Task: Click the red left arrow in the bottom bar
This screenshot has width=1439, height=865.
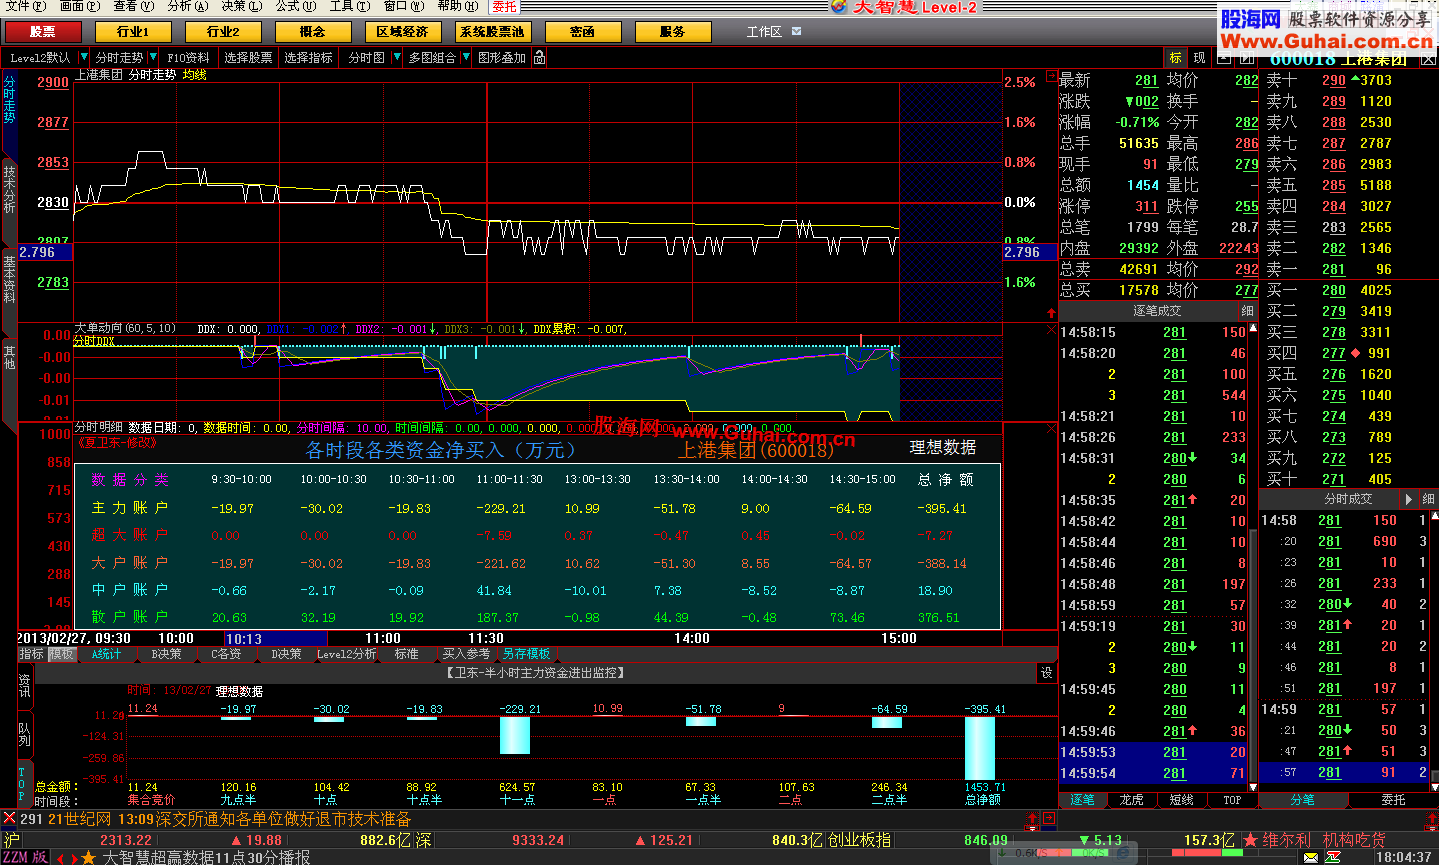Action: pyautogui.click(x=60, y=858)
